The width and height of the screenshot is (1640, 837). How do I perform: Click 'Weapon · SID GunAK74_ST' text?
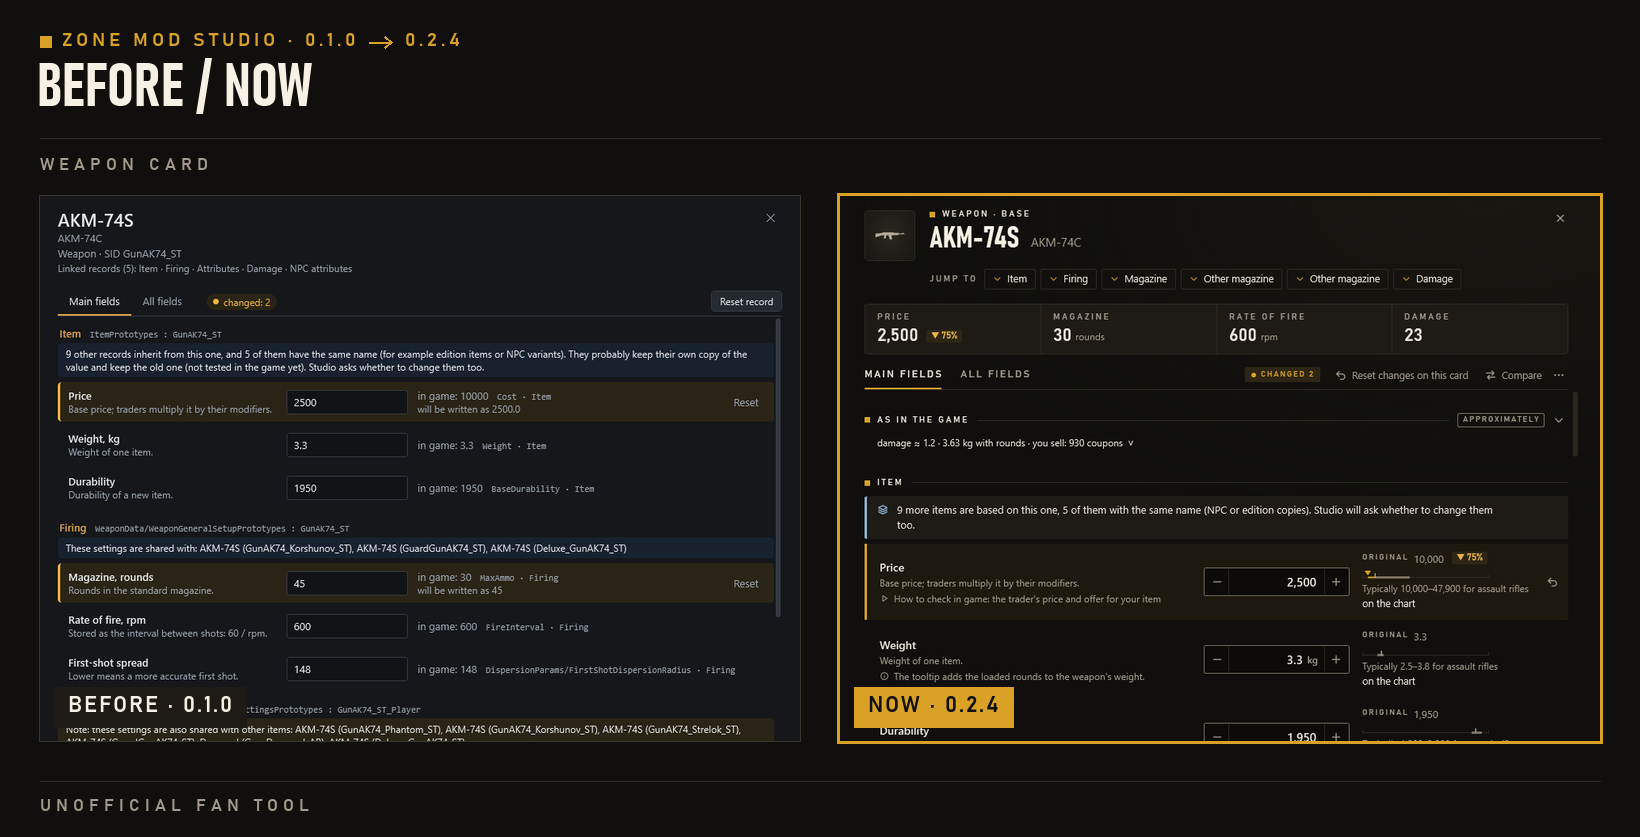[x=120, y=254]
